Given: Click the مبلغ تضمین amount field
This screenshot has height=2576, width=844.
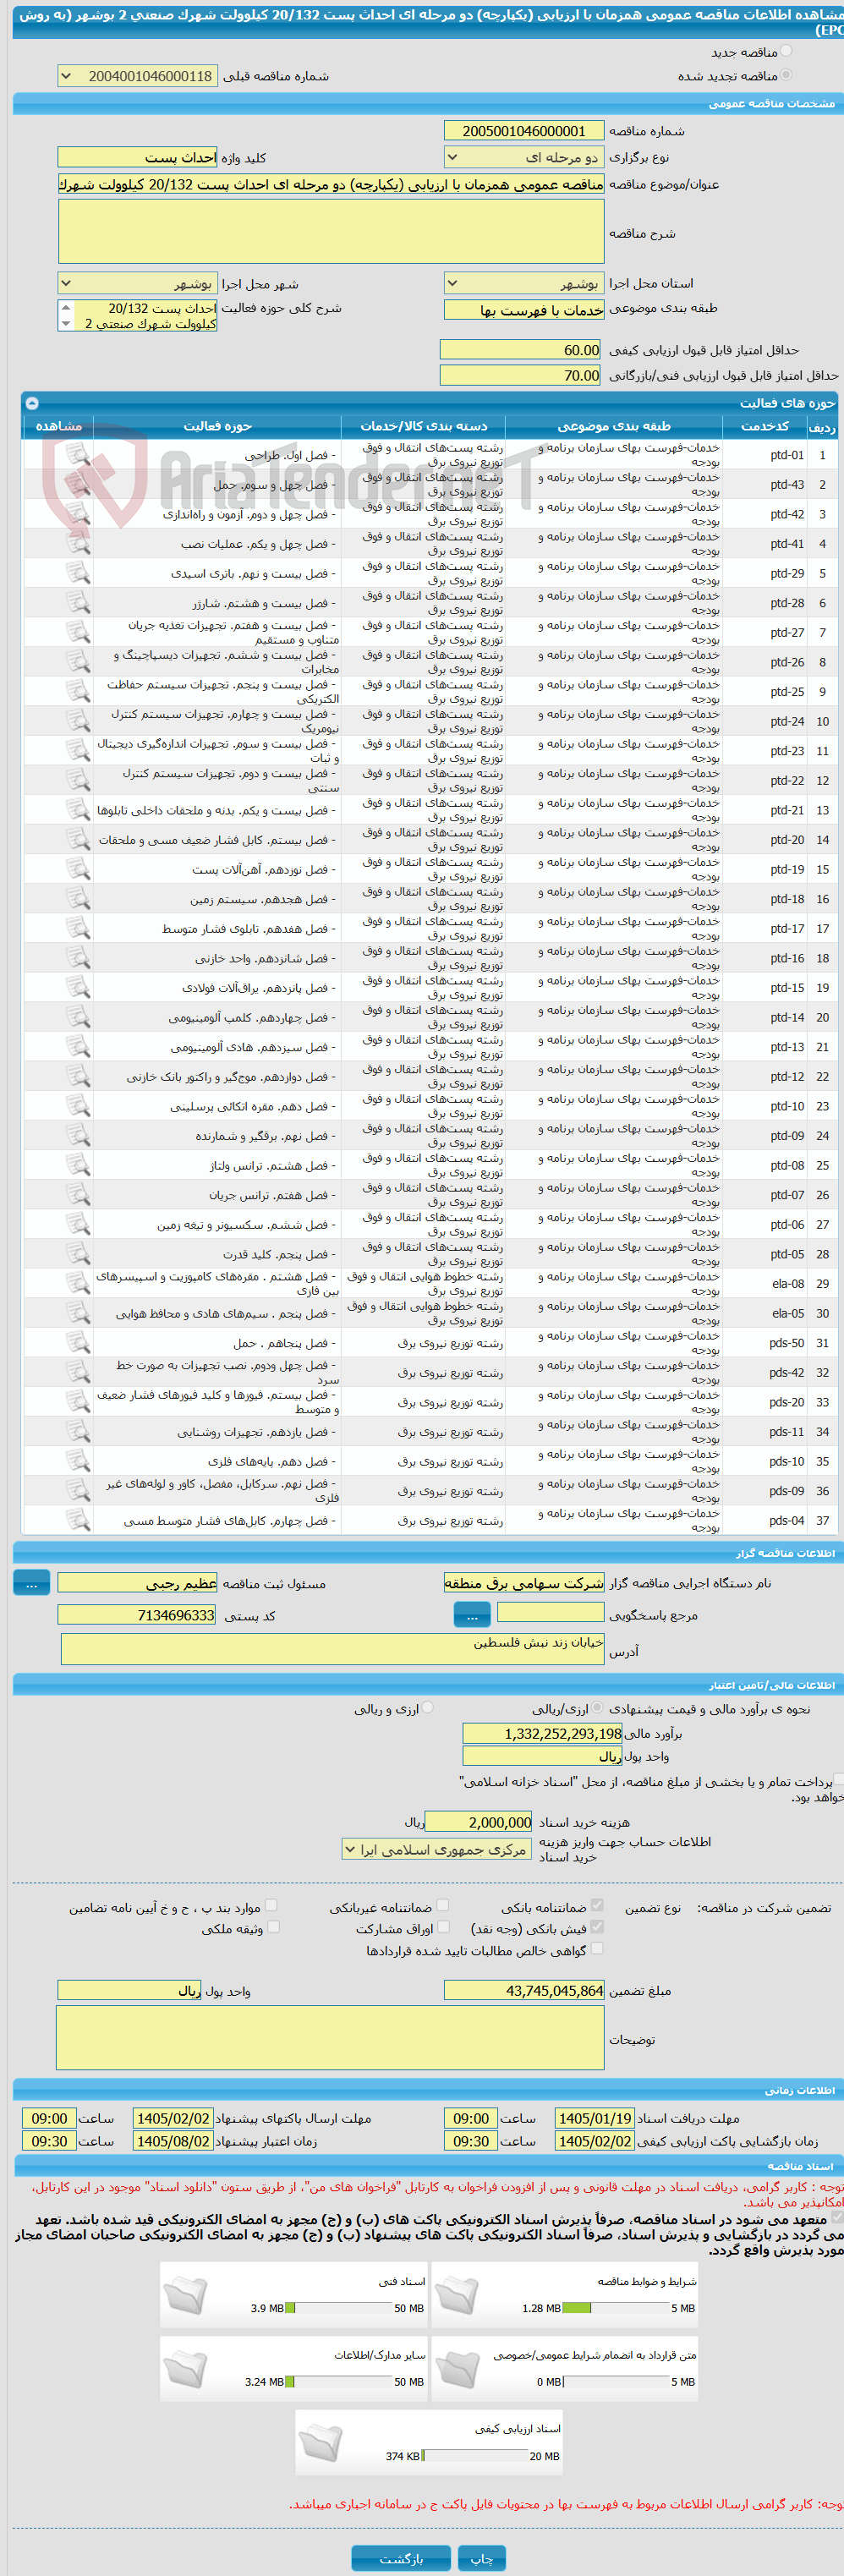Looking at the screenshot, I should click(x=523, y=1989).
